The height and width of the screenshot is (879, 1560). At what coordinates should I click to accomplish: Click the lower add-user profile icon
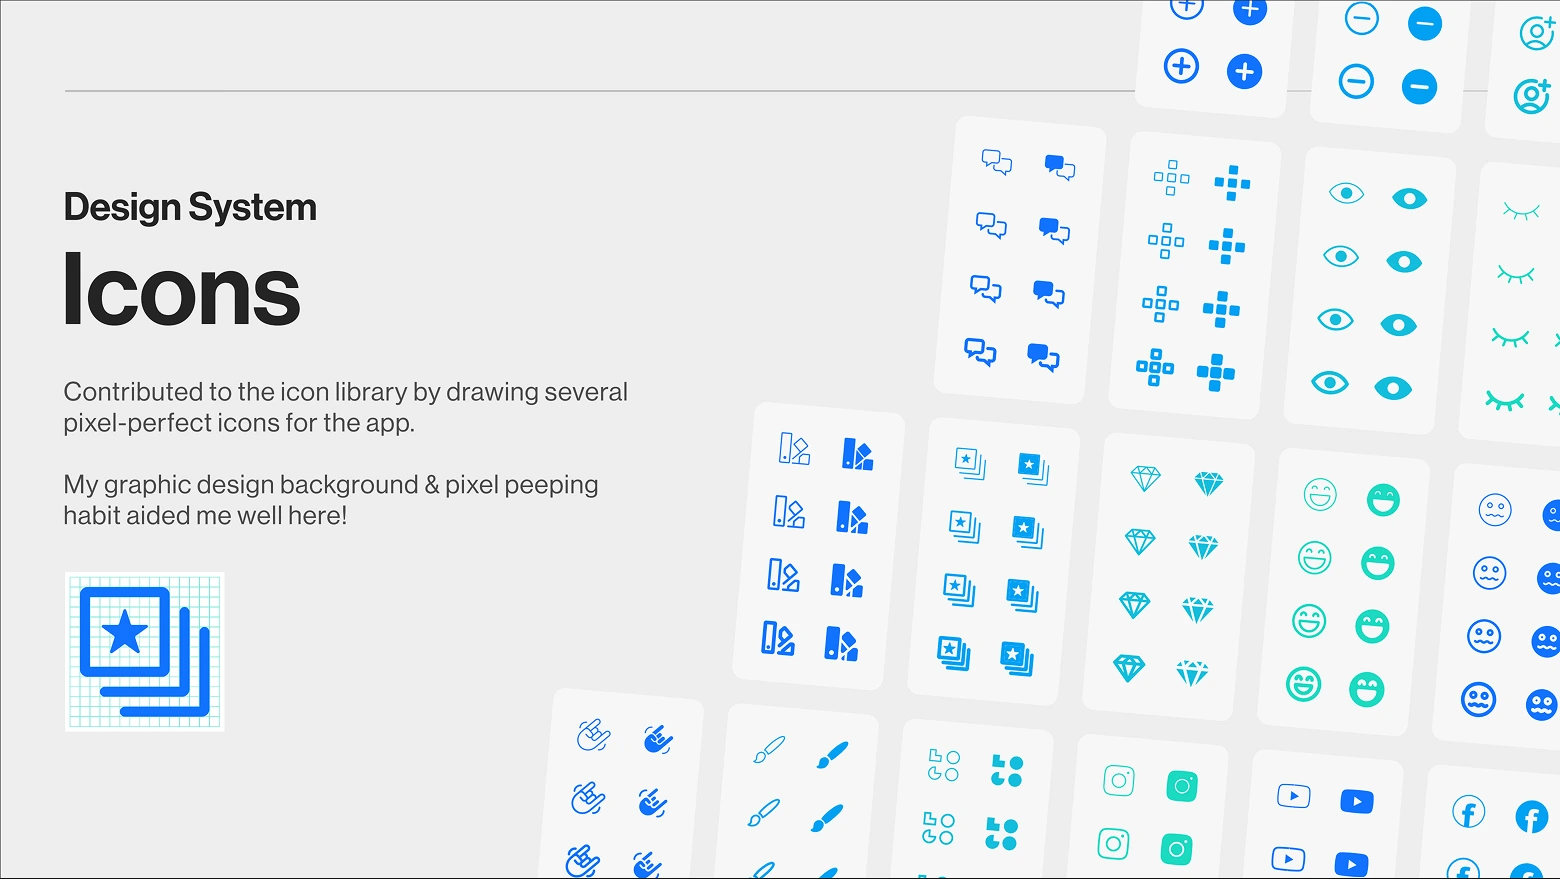click(1531, 96)
